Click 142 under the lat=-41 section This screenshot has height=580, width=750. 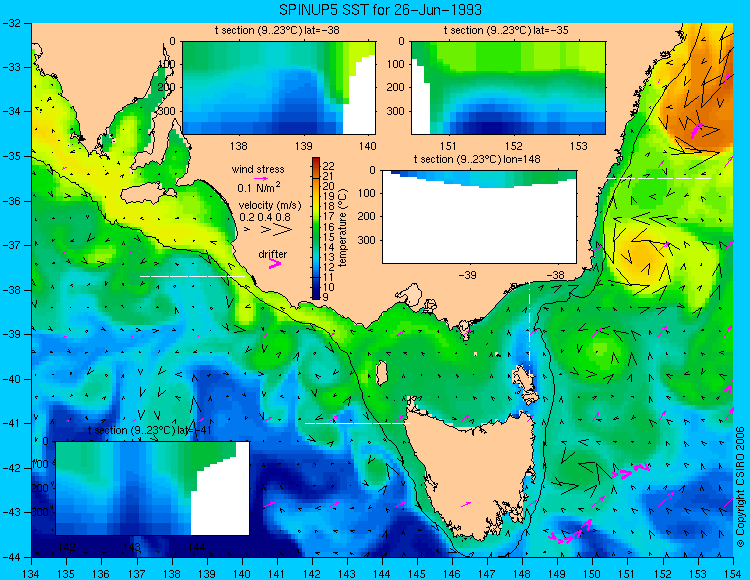(x=66, y=546)
